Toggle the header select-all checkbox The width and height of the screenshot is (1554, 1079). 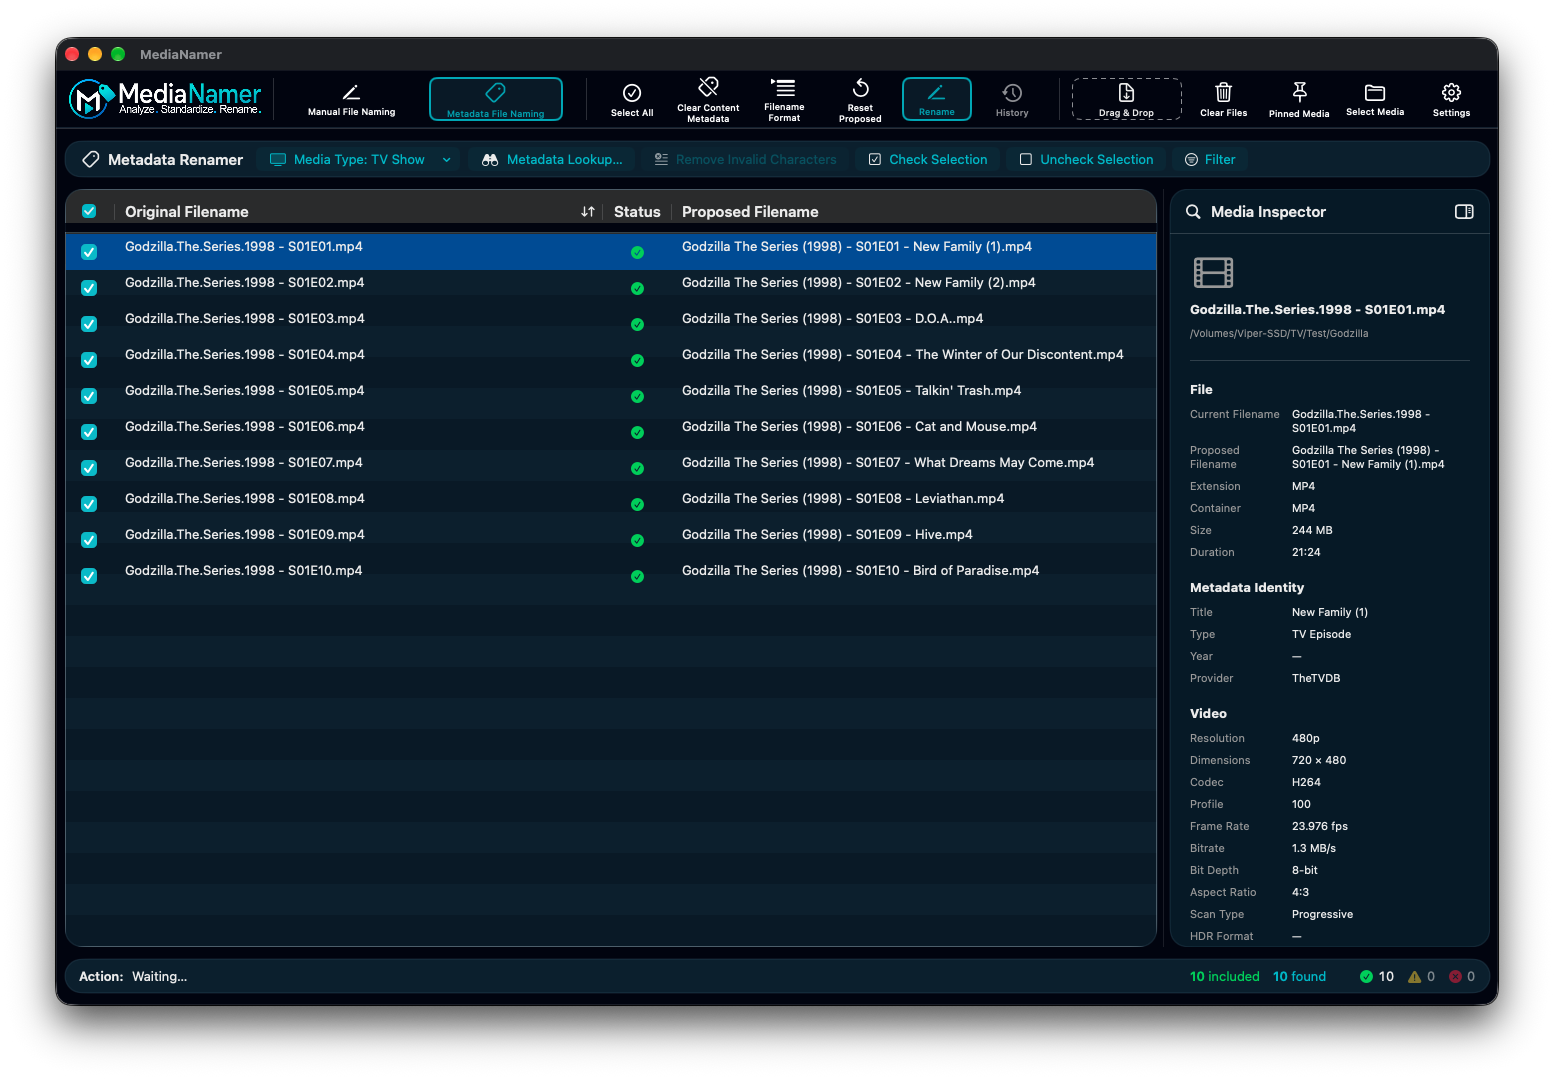click(89, 211)
